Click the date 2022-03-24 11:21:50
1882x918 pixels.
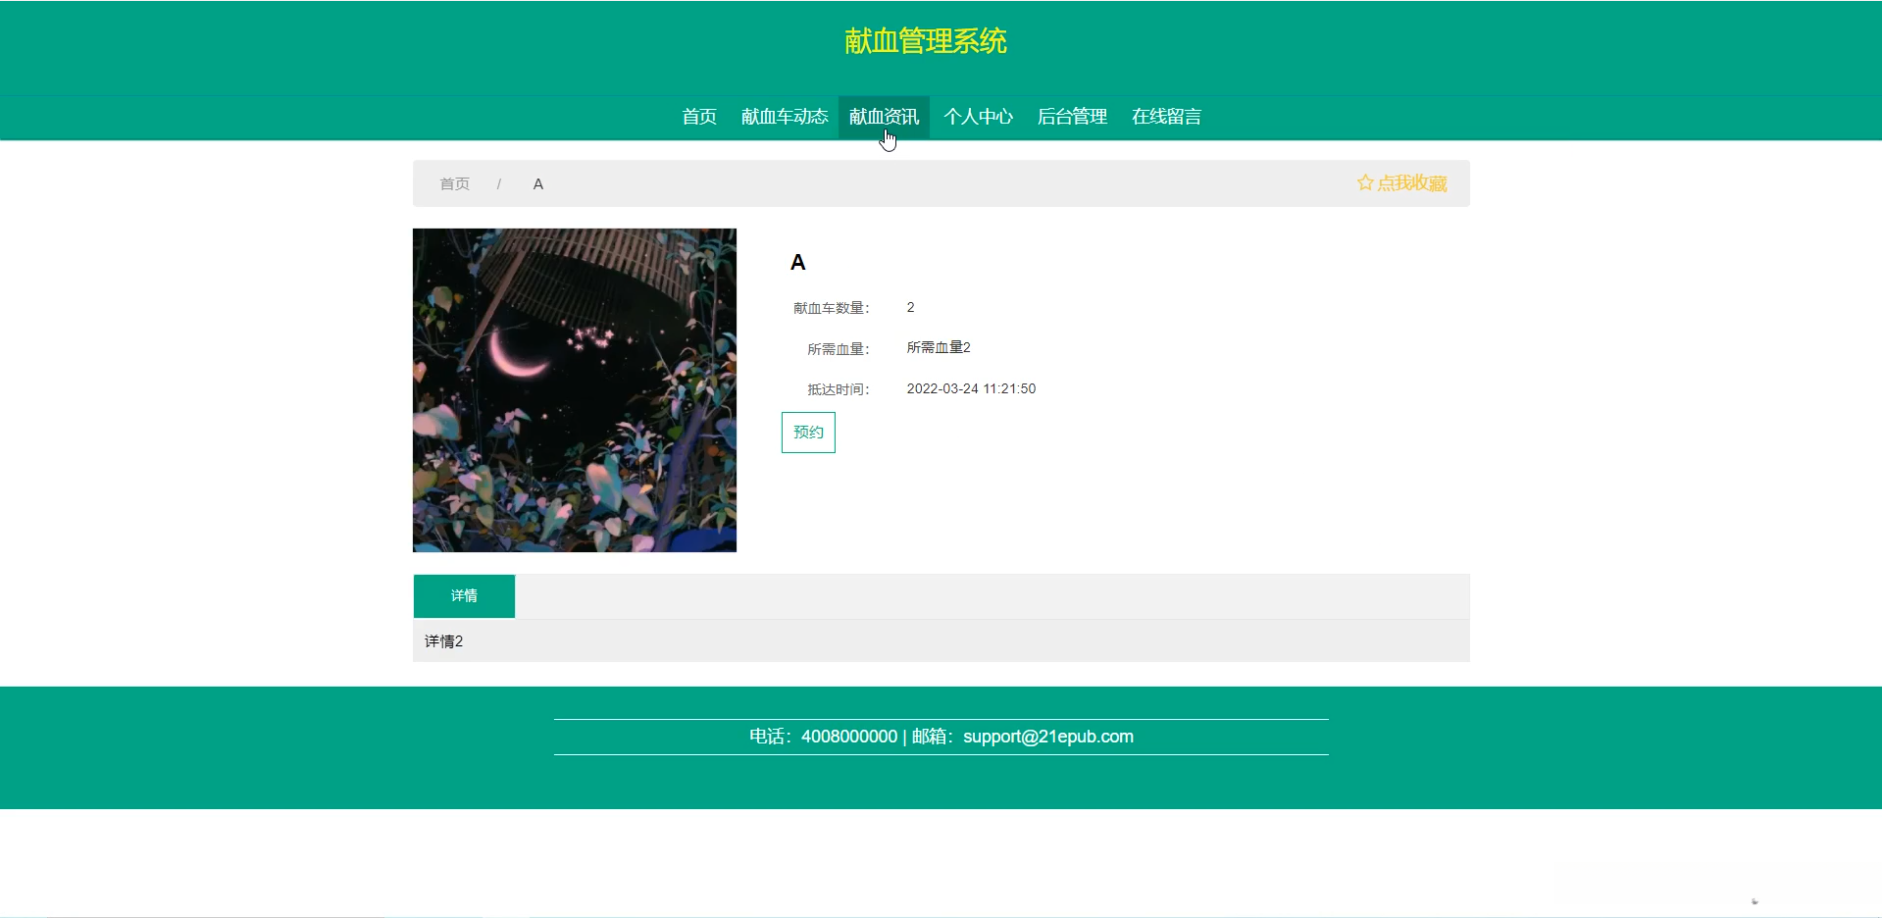pyautogui.click(x=971, y=389)
